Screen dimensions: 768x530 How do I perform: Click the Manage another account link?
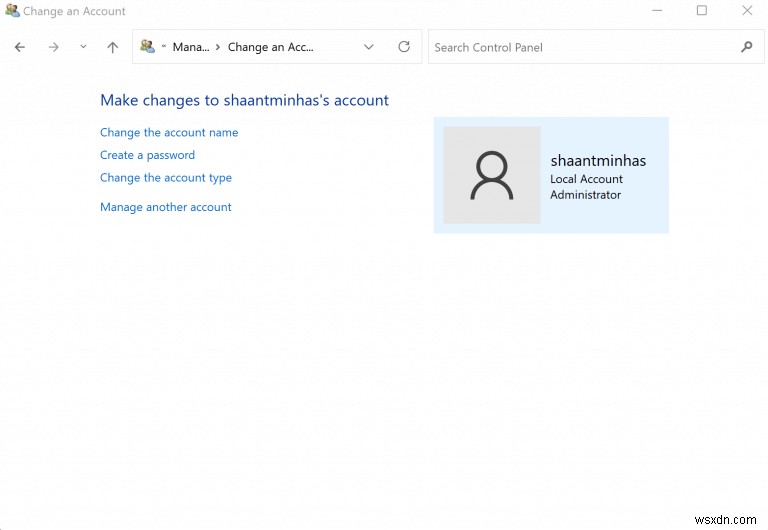pos(166,207)
